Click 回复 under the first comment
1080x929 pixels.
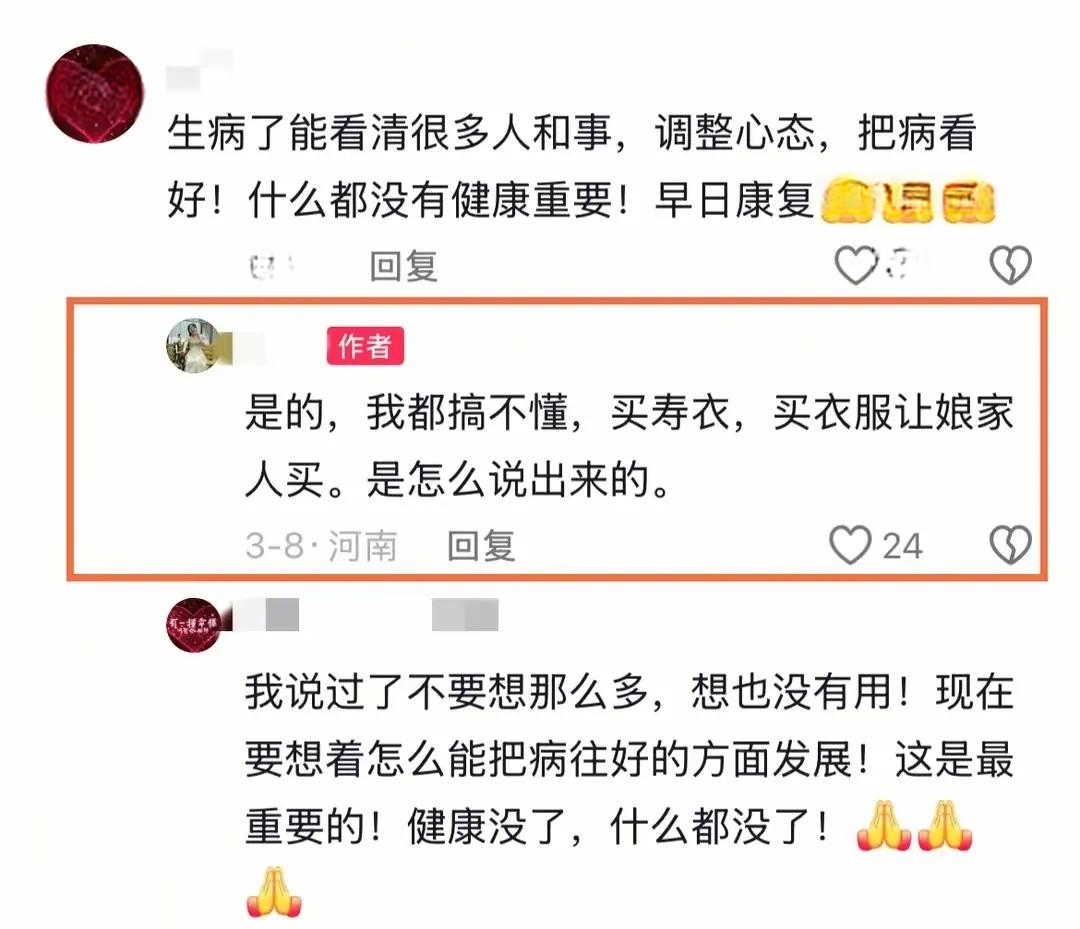(404, 266)
